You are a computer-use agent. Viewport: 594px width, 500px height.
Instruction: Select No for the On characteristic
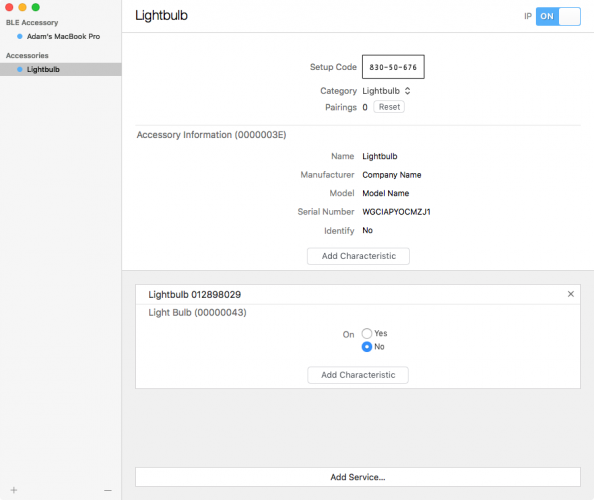tap(367, 347)
